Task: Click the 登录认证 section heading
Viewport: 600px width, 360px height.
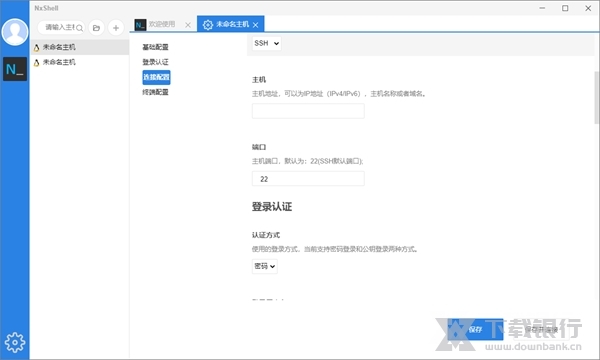Action: (272, 207)
